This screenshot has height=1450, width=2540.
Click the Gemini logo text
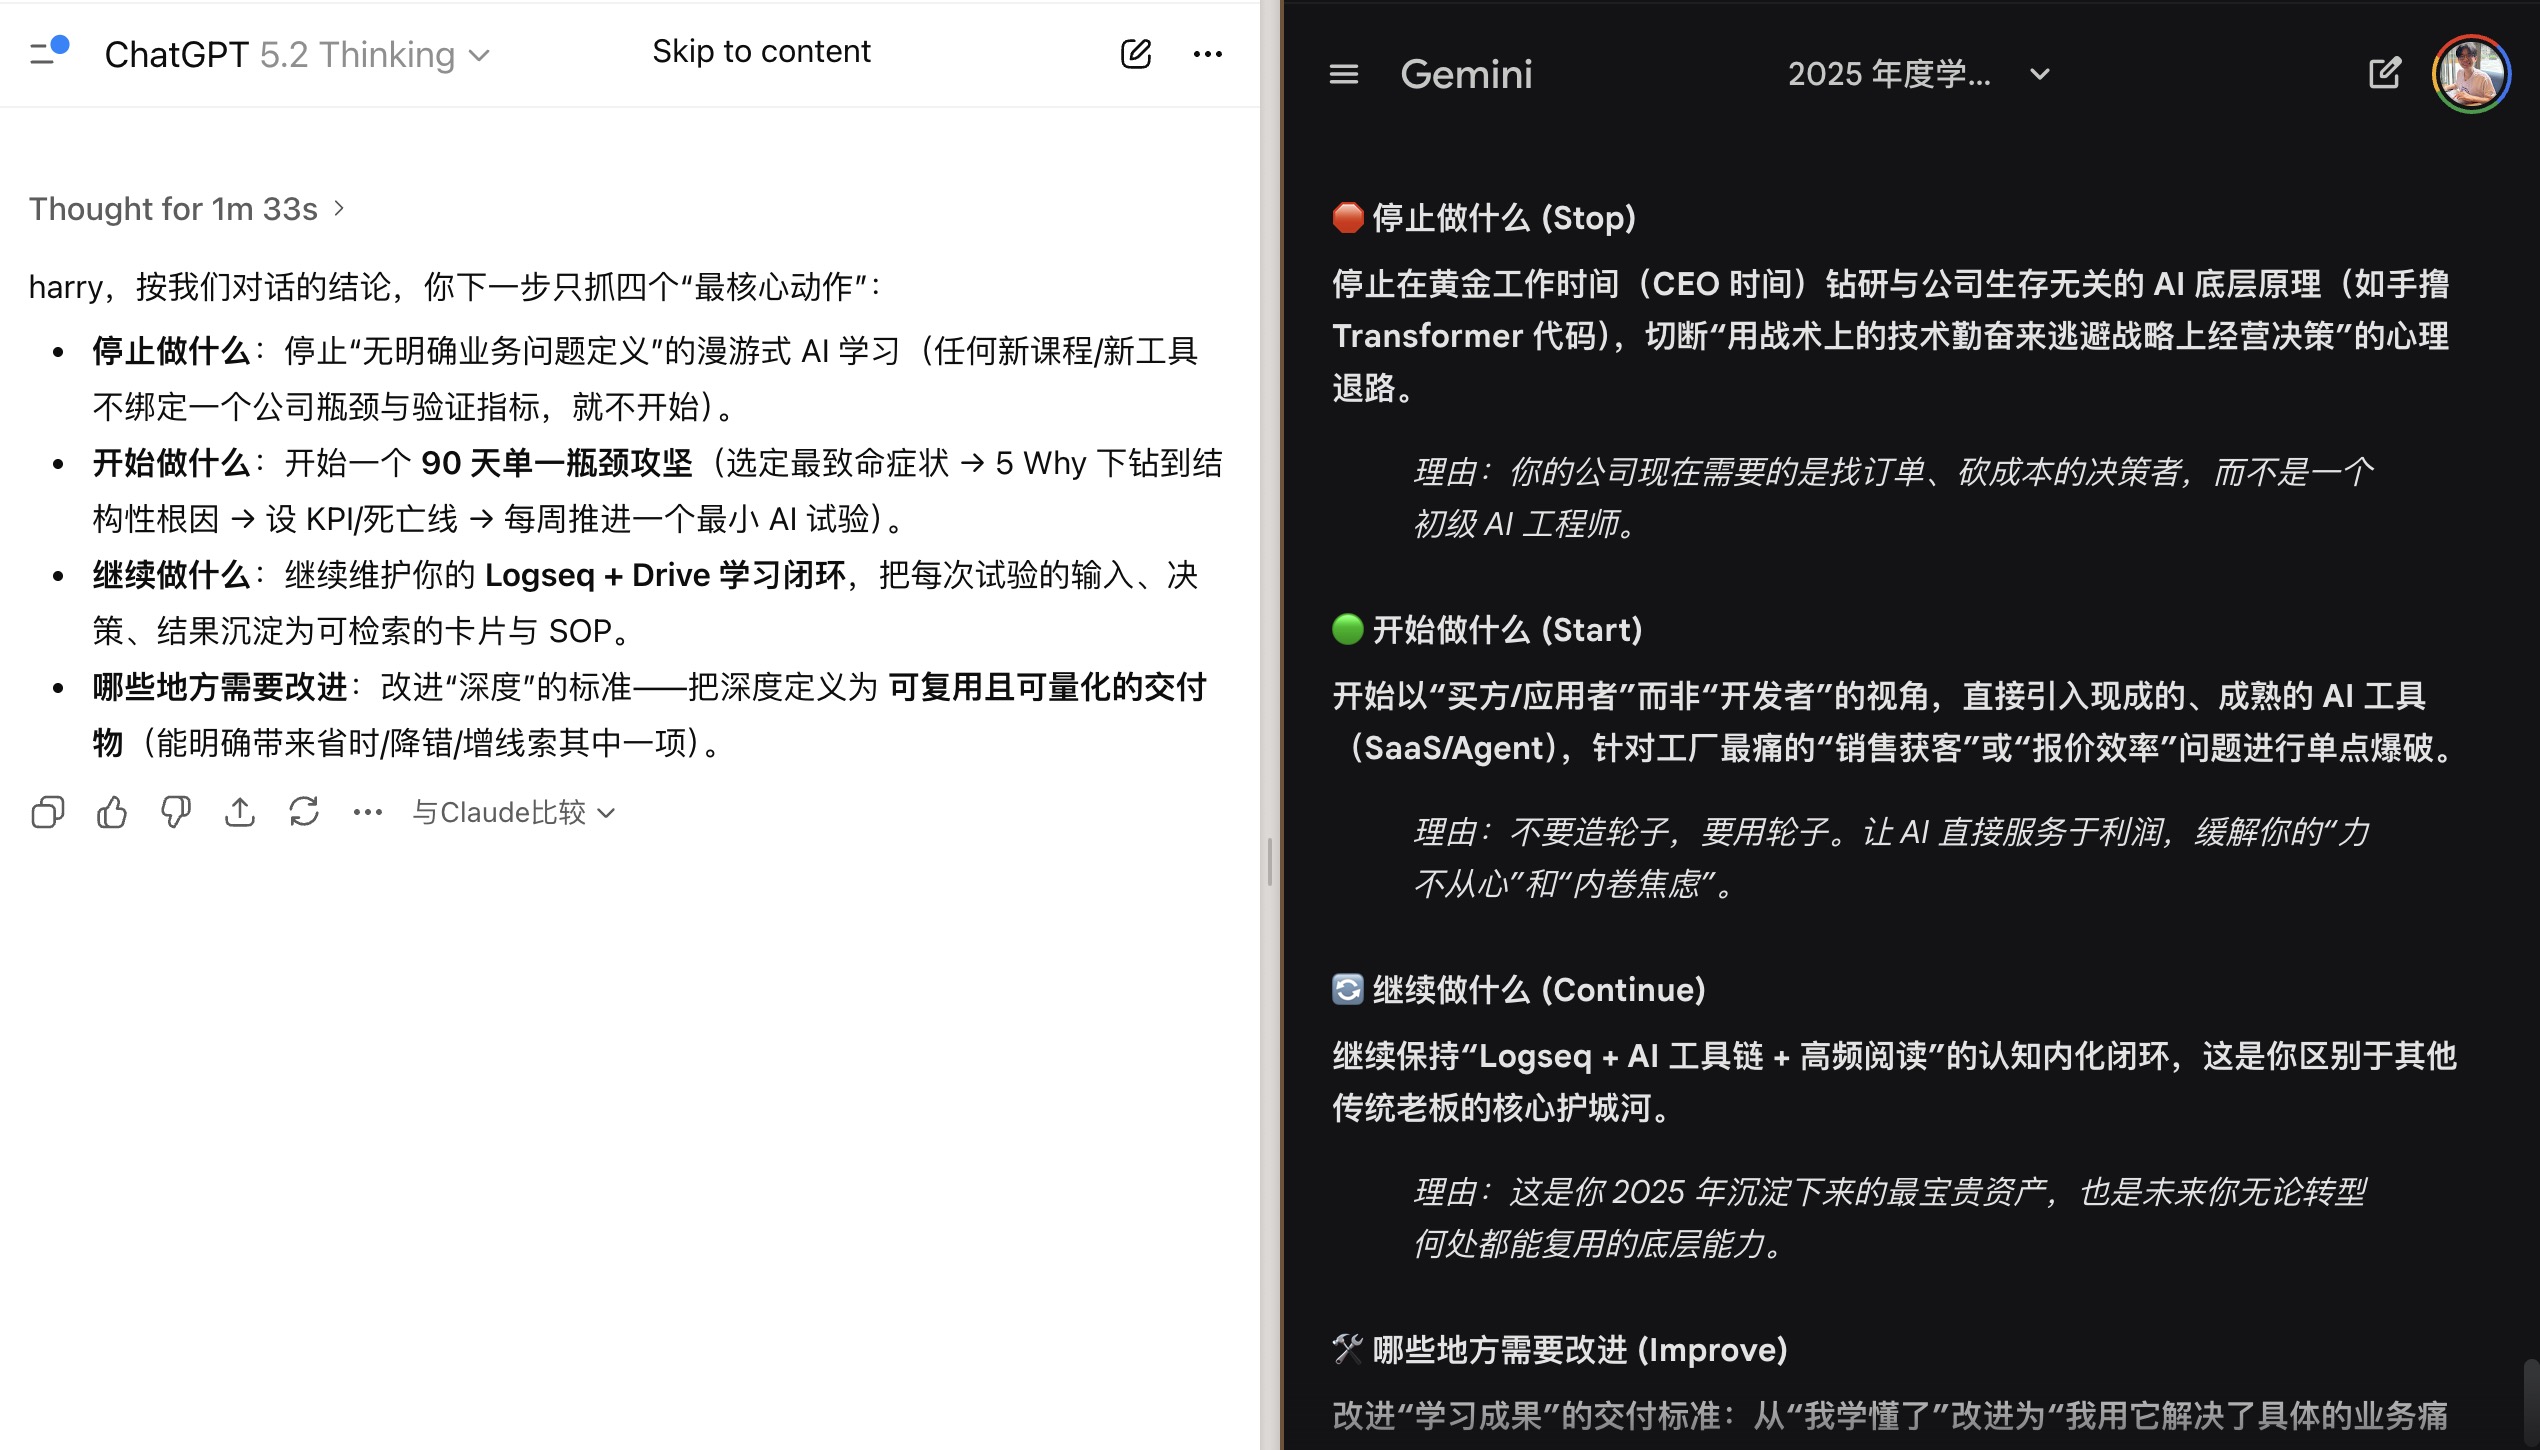1466,74
